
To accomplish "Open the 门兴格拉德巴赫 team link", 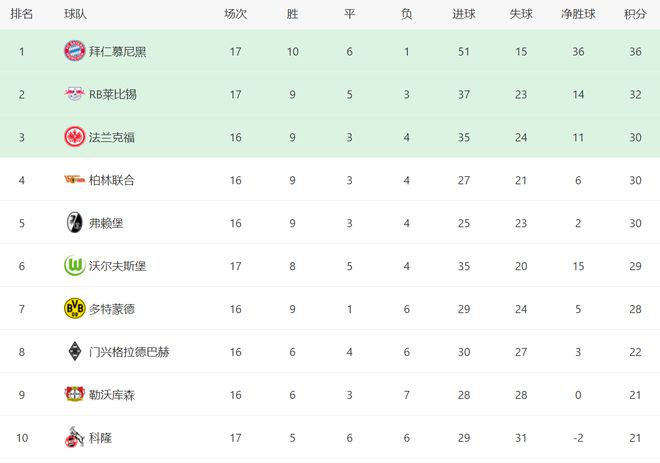I will [129, 352].
